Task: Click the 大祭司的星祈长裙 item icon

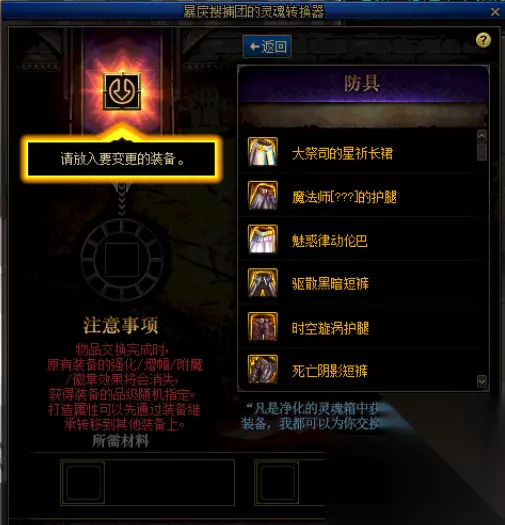Action: [263, 152]
